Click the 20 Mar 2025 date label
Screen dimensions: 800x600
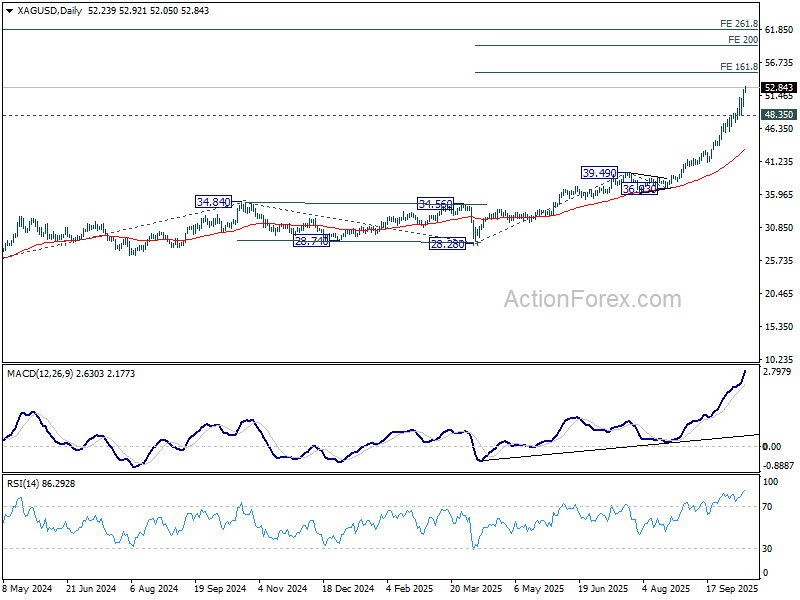478,590
